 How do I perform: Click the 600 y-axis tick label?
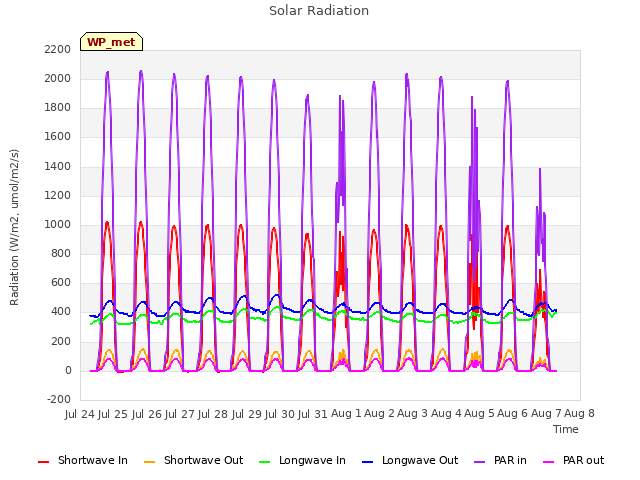[61, 282]
